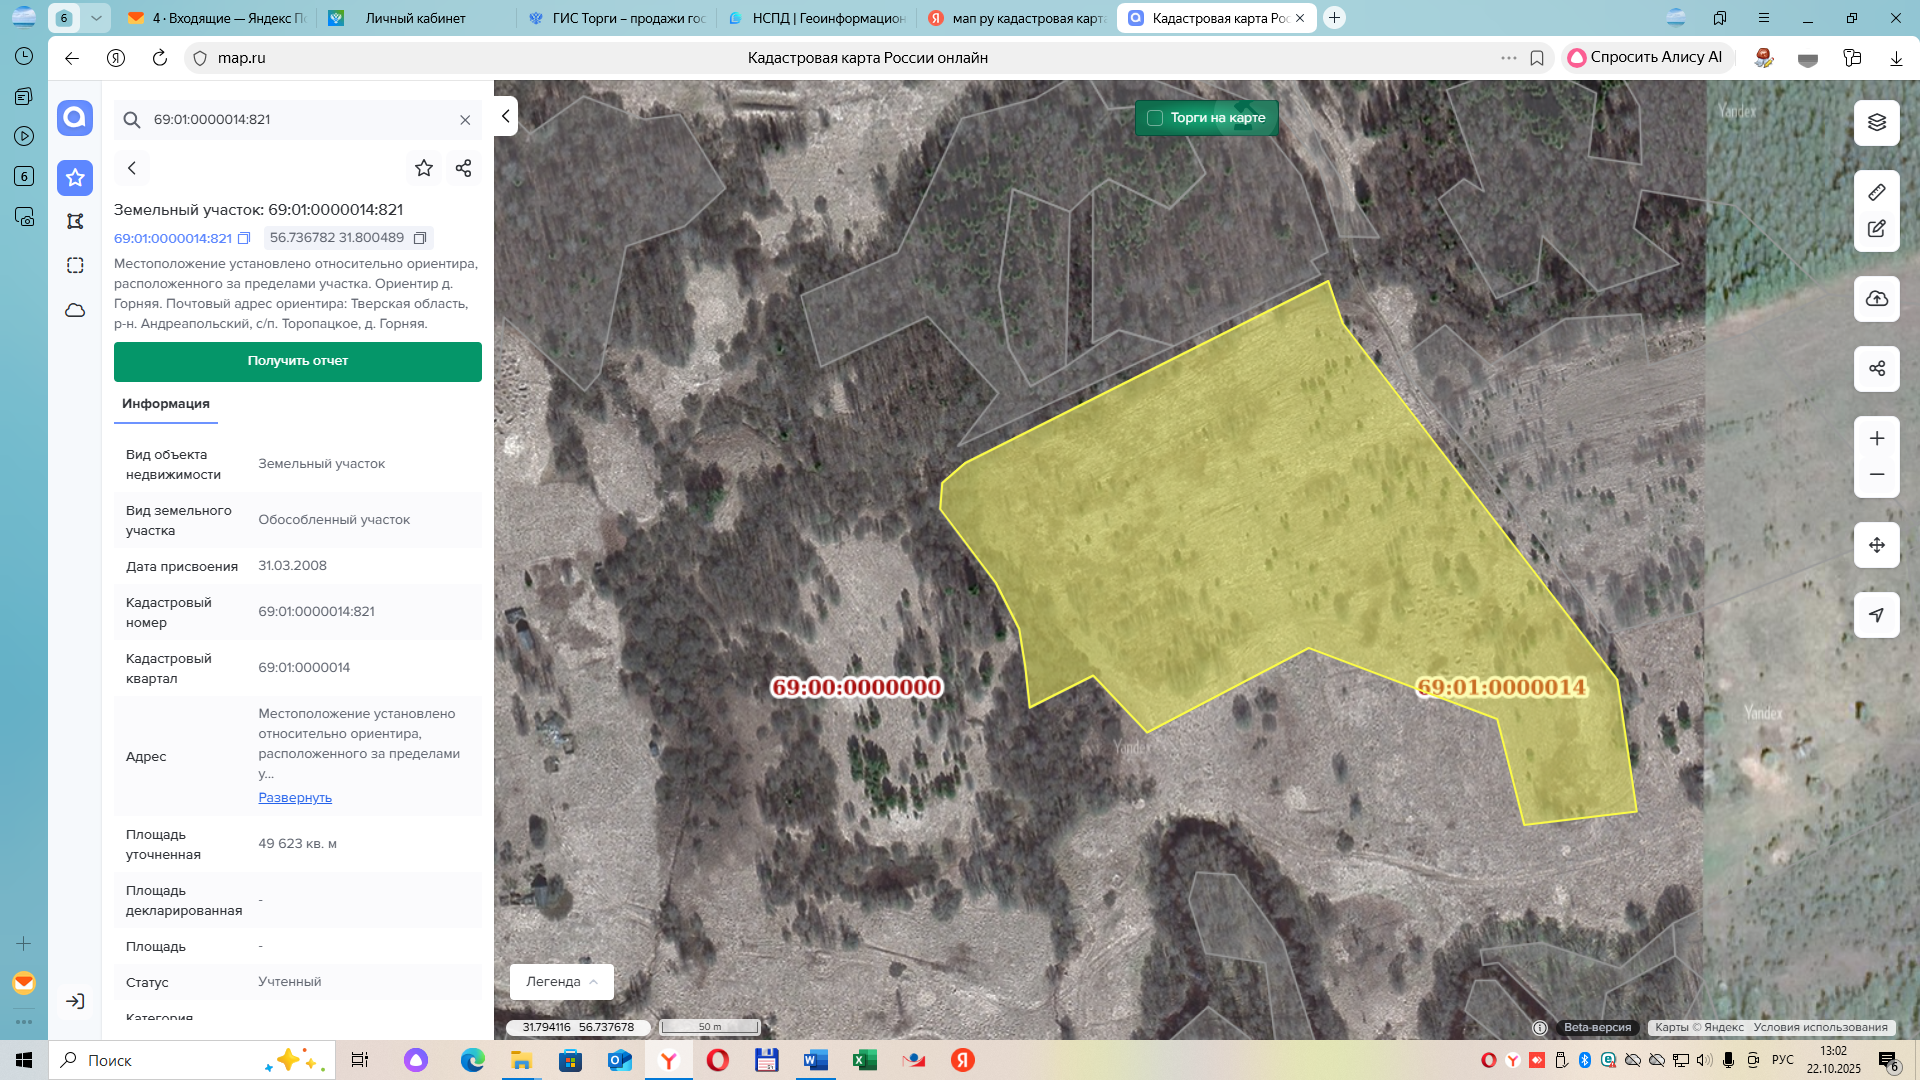Viewport: 1920px width, 1080px height.
Task: Expand the full address via Развернуть
Action: [x=295, y=798]
